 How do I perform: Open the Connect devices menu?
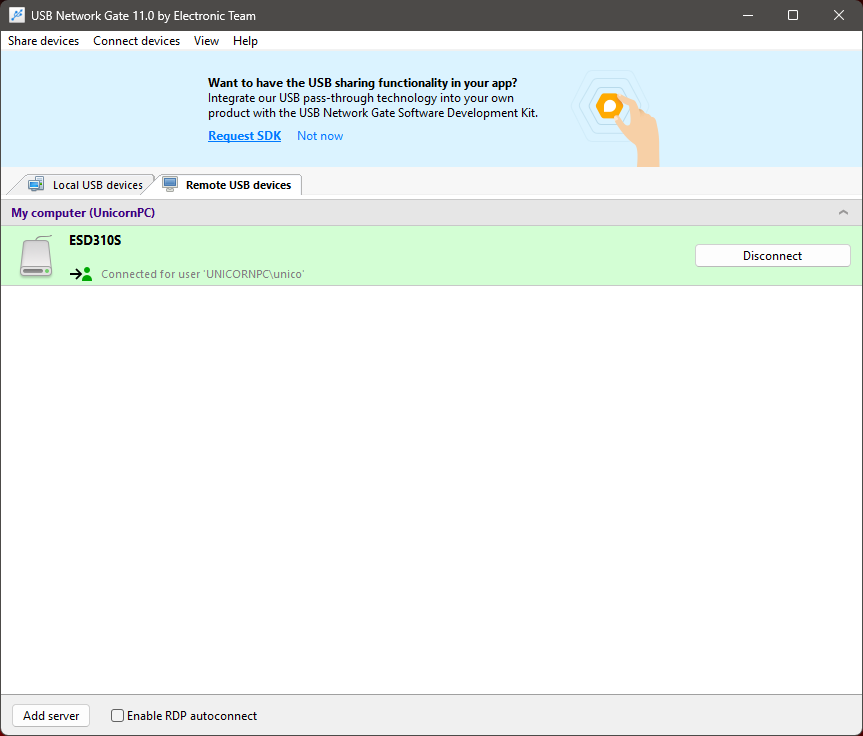136,41
